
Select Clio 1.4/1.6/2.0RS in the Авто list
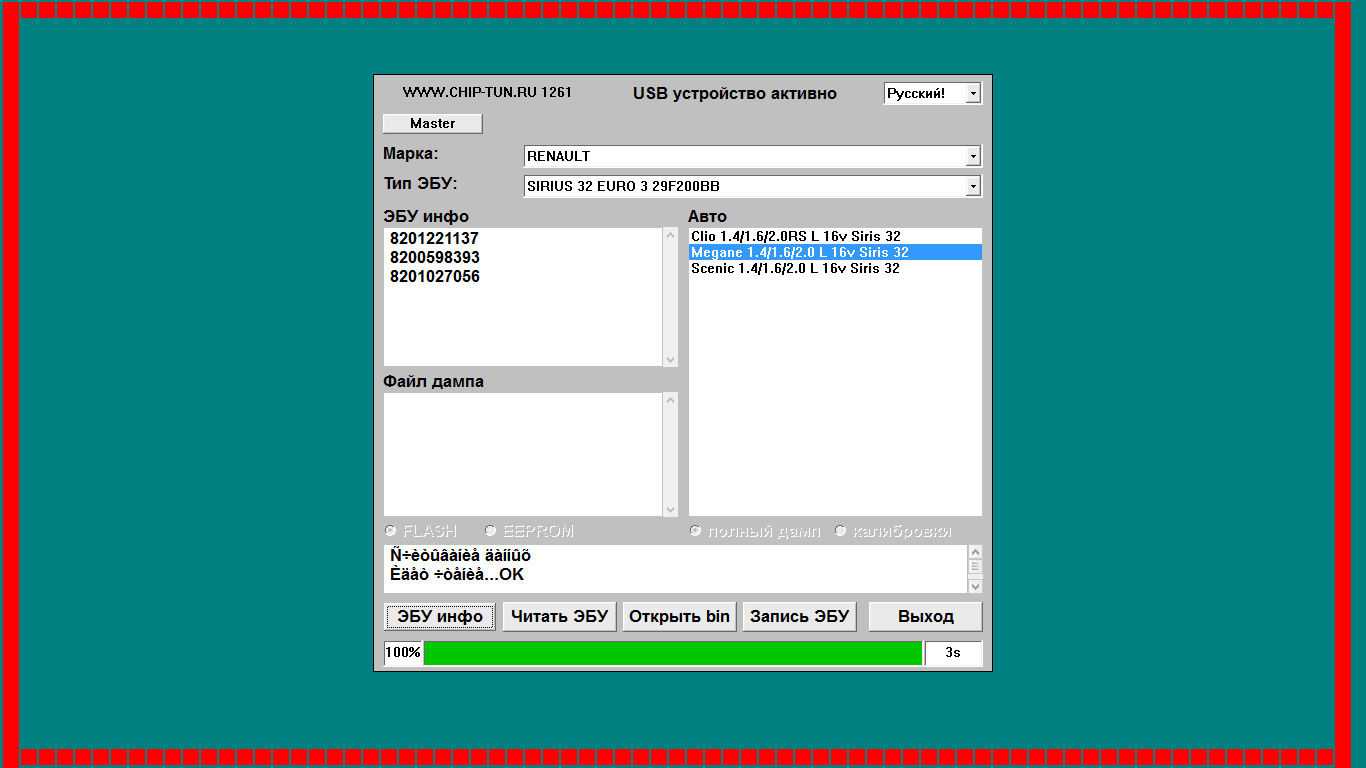point(835,236)
